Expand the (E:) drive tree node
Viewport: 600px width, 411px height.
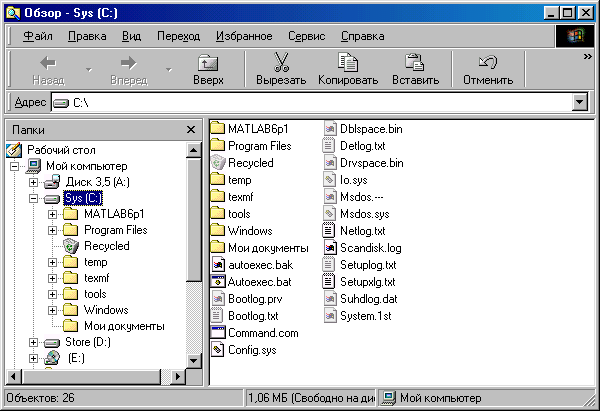33,359
